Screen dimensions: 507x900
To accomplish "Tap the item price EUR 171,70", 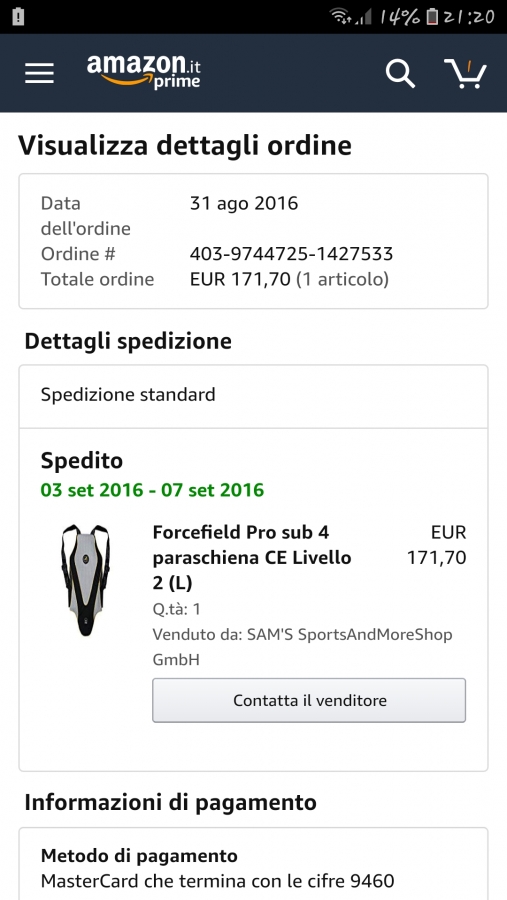I will 436,545.
